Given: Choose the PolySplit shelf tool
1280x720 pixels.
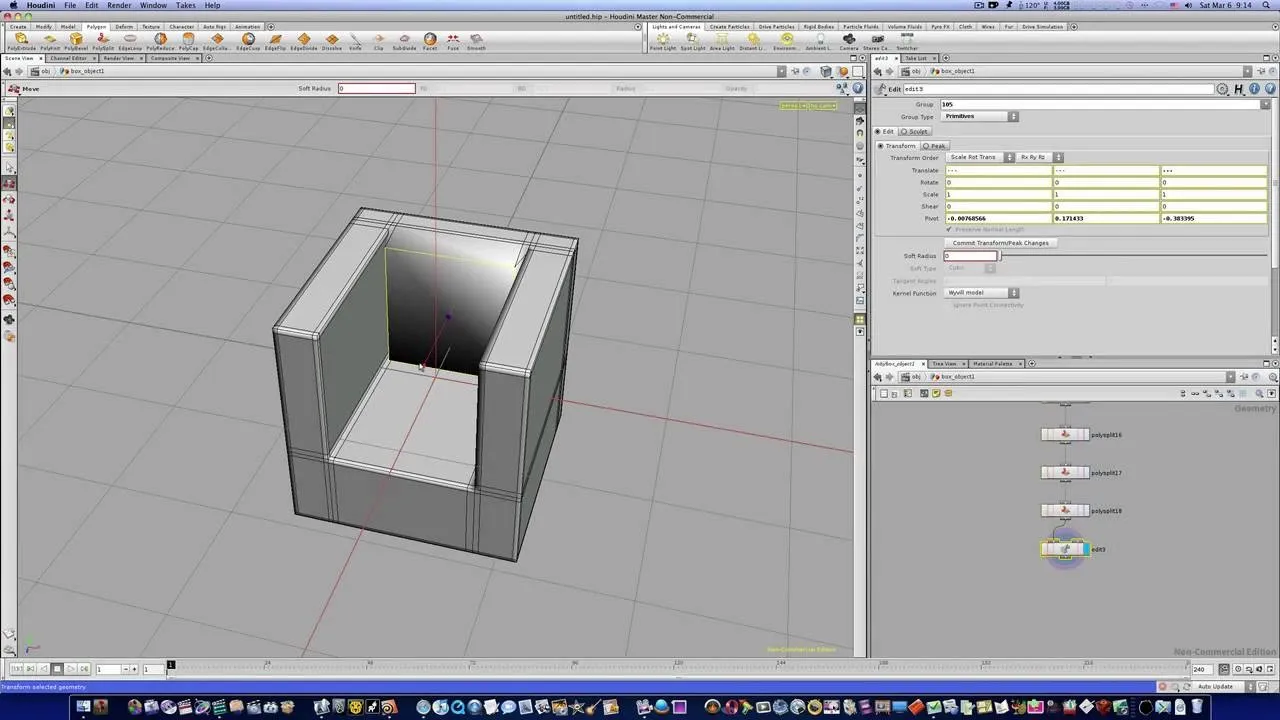Looking at the screenshot, I should pos(103,41).
